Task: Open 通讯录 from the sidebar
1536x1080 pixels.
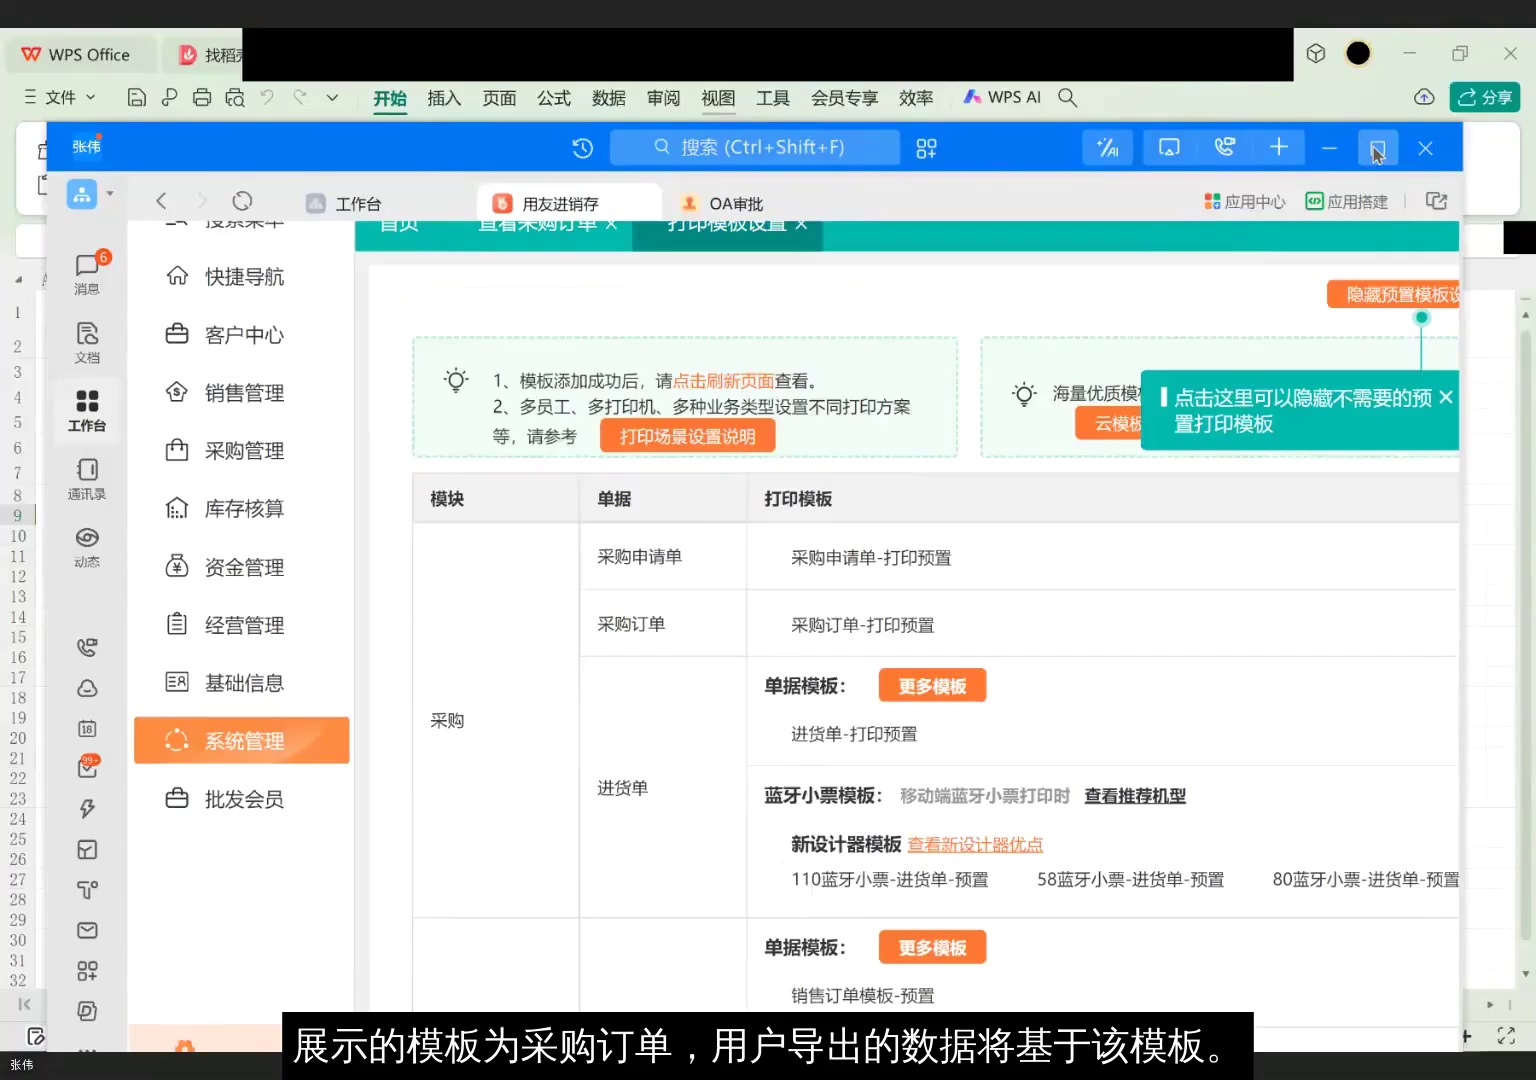Action: coord(87,477)
